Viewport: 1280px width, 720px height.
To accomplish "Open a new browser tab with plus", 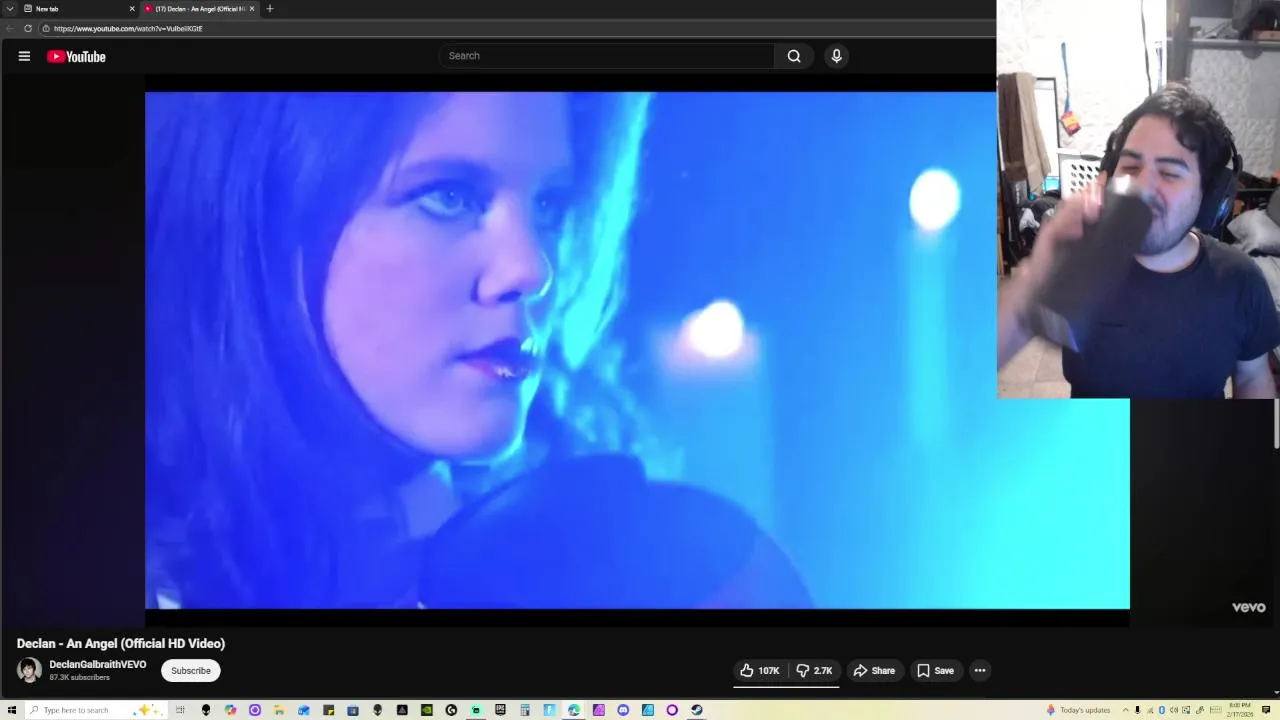I will pos(269,9).
